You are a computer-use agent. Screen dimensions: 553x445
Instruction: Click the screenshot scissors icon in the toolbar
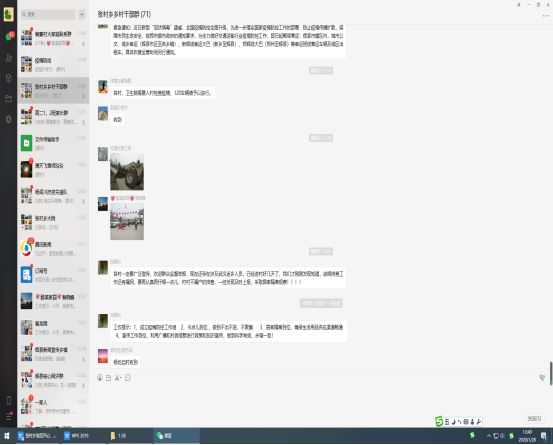[118, 378]
